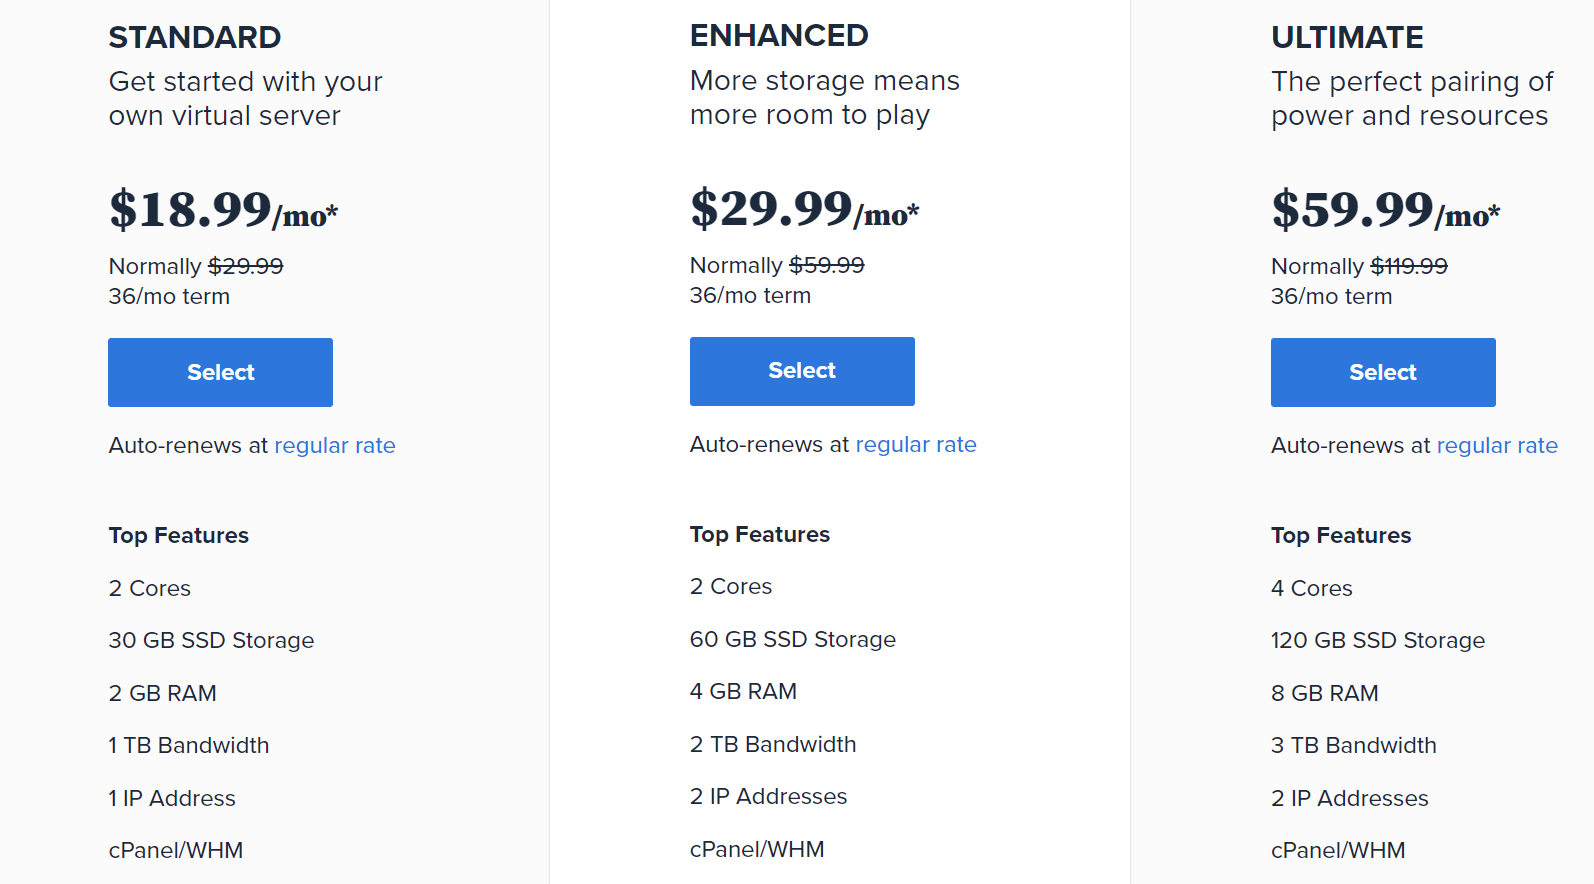The image size is (1594, 884).
Task: Click Top Features under the STANDARD column
Action: click(x=178, y=535)
